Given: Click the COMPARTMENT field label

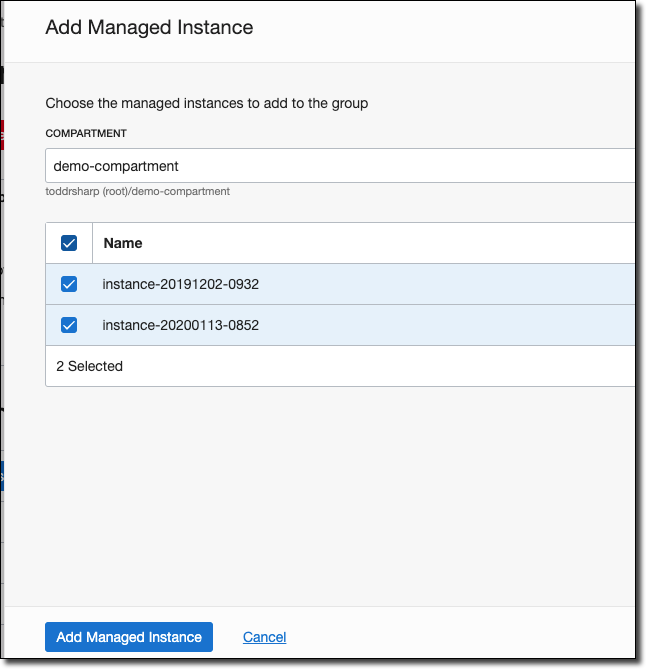Looking at the screenshot, I should tap(86, 133).
